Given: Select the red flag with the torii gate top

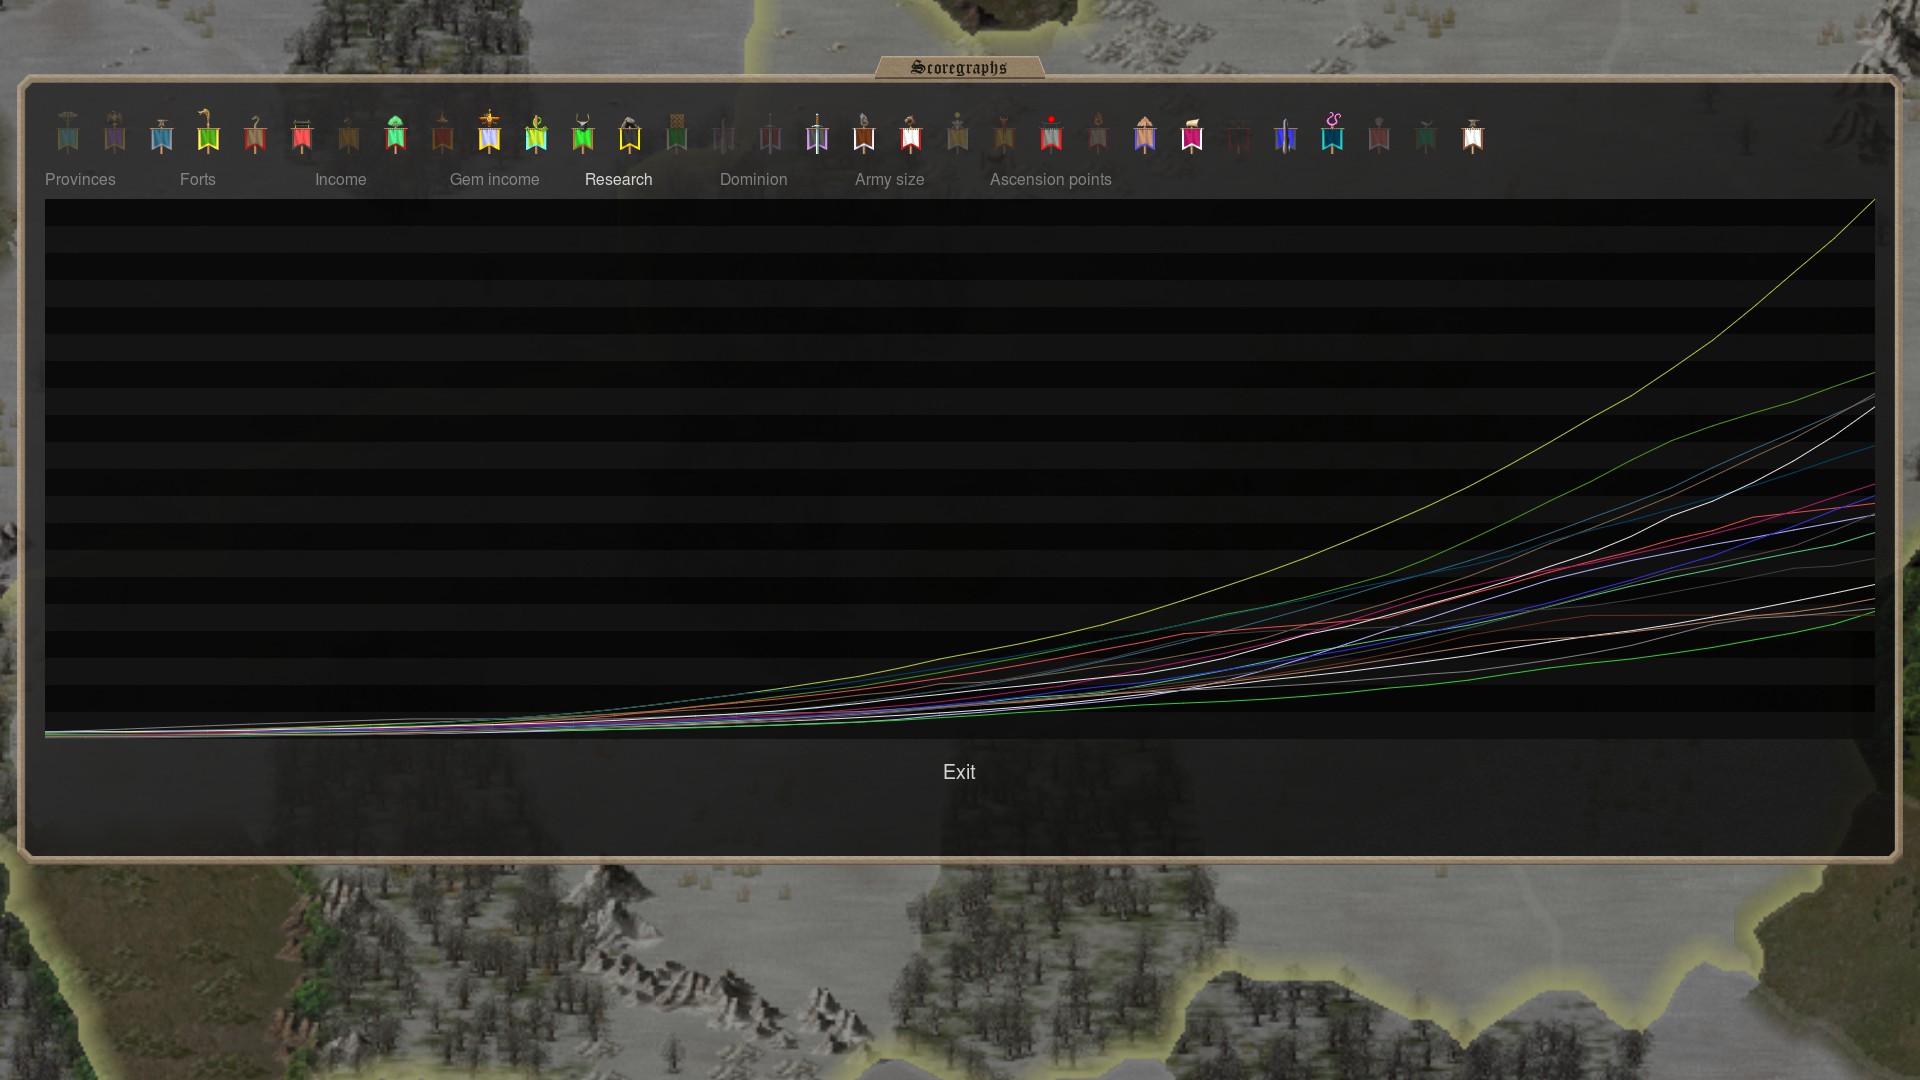Looking at the screenshot, I should (302, 135).
